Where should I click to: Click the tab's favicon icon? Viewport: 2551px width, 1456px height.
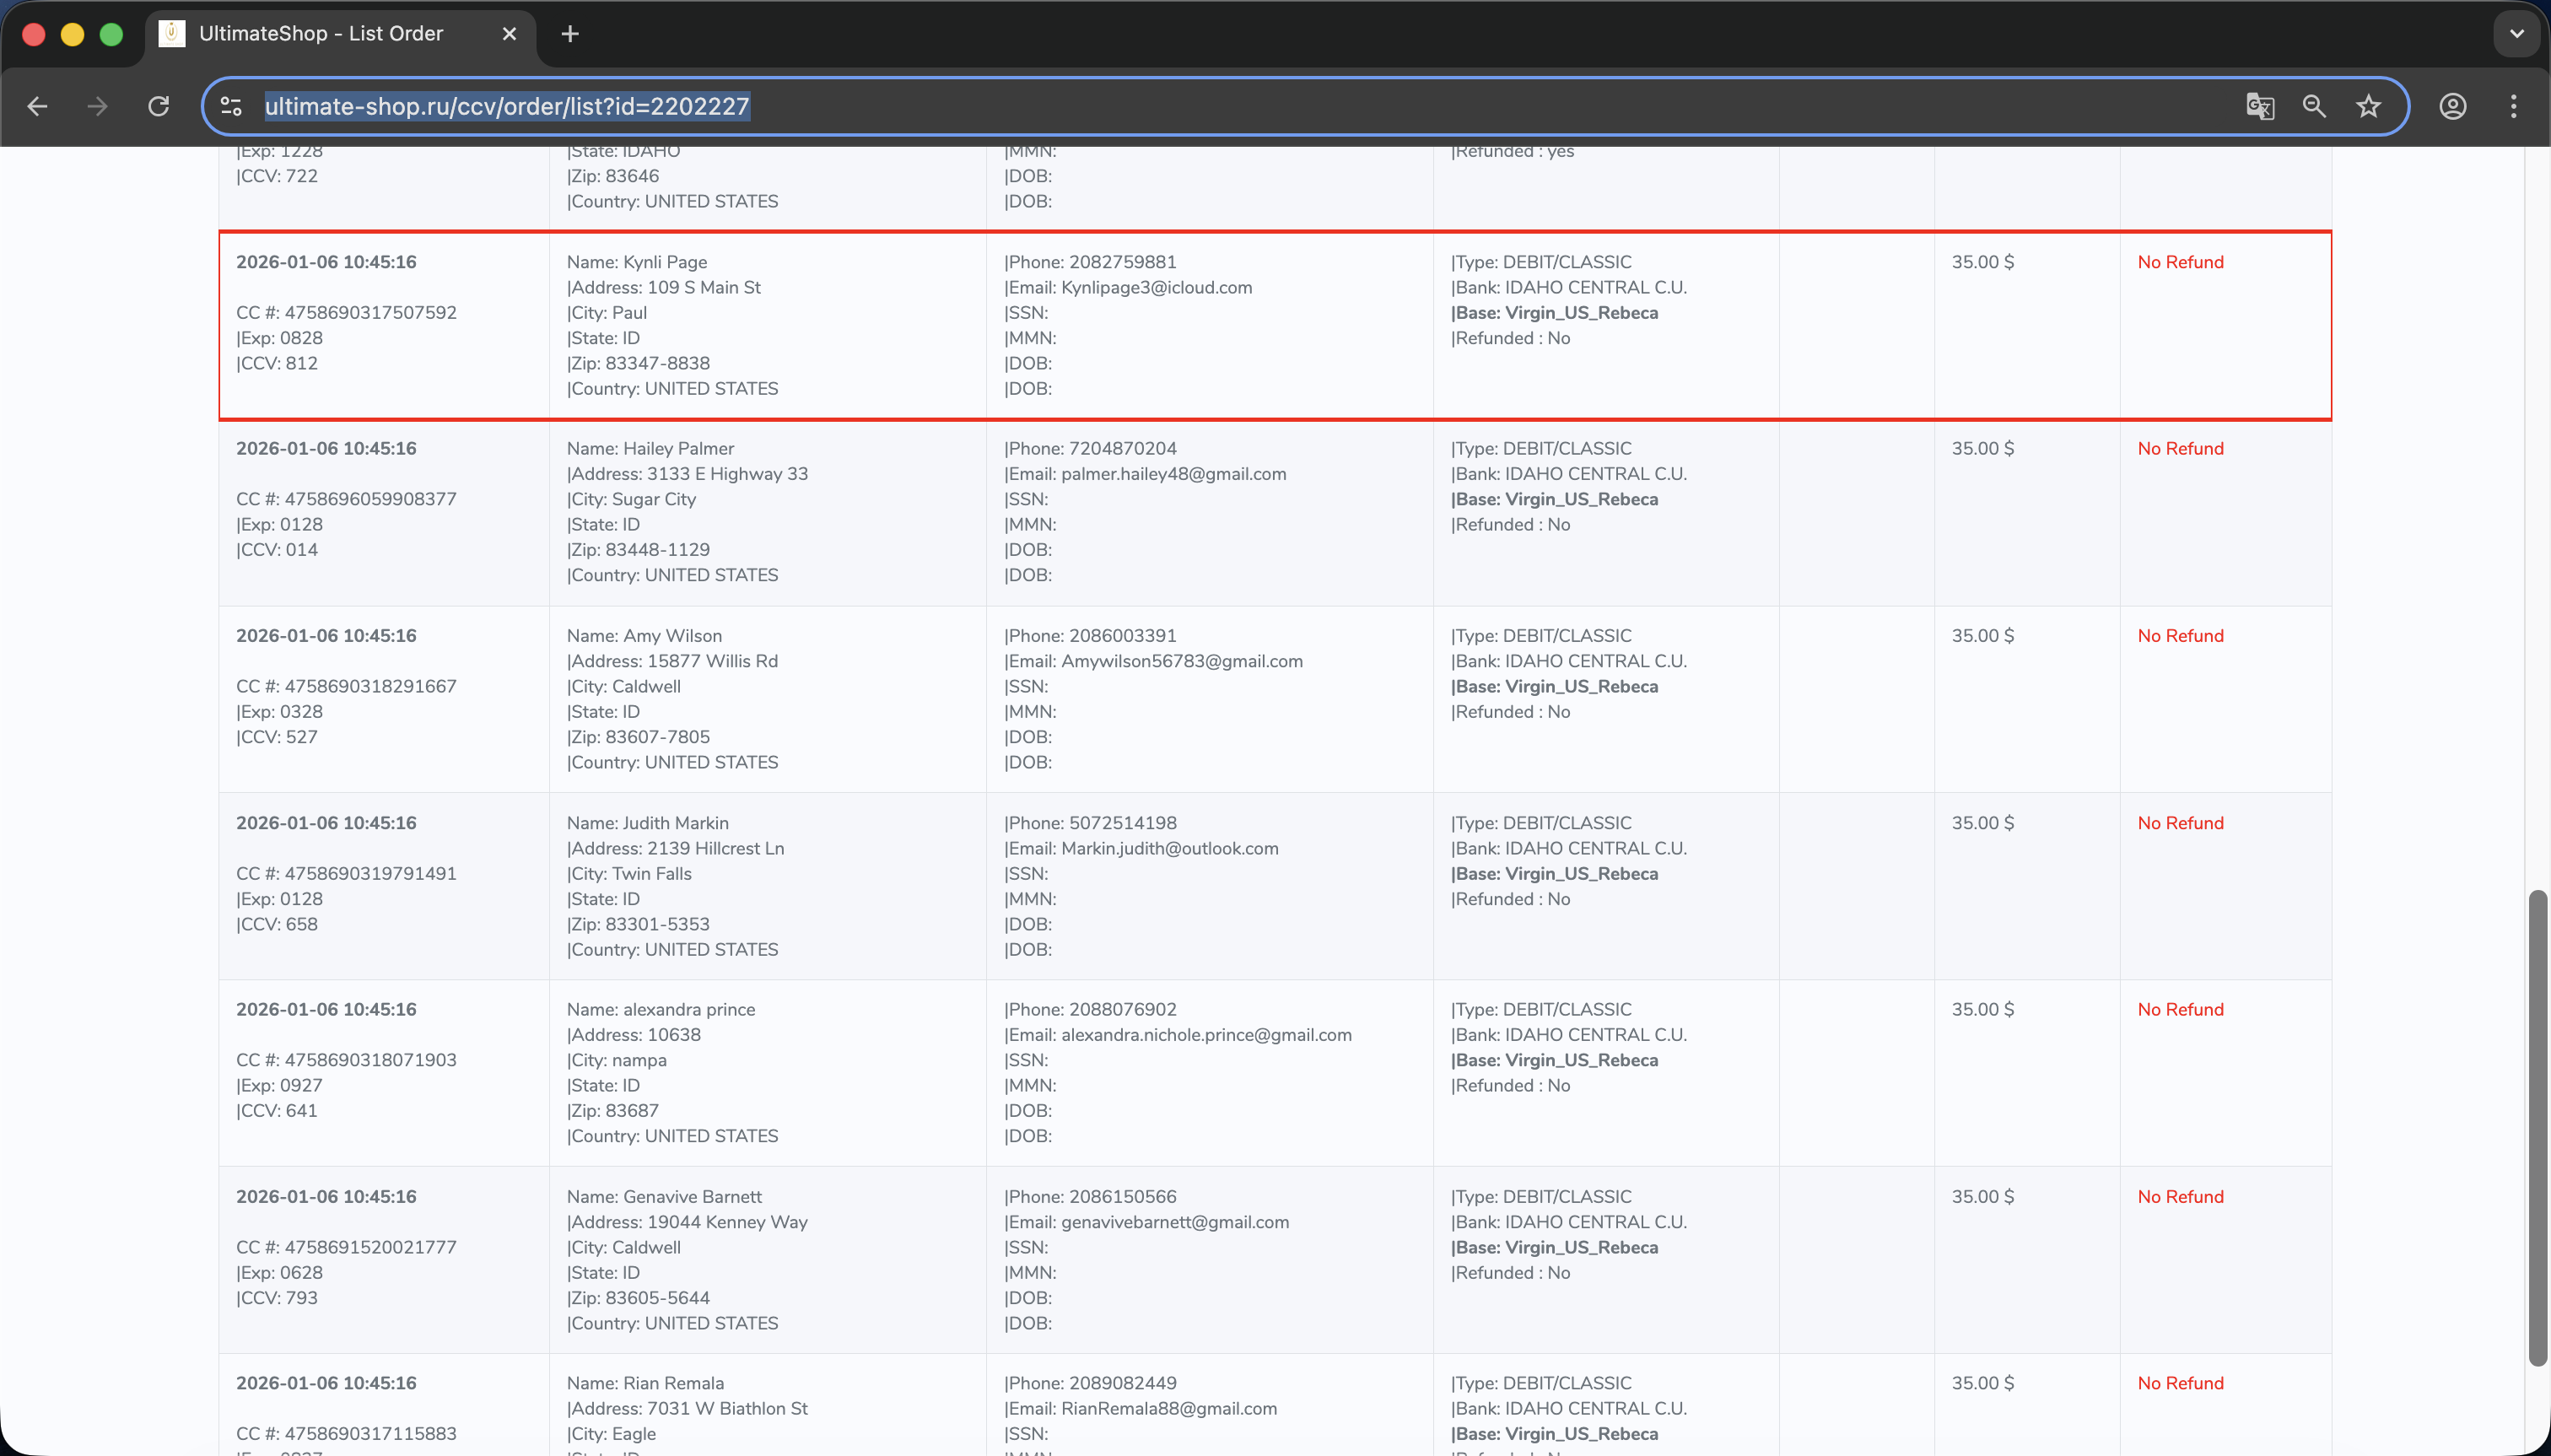pyautogui.click(x=172, y=34)
